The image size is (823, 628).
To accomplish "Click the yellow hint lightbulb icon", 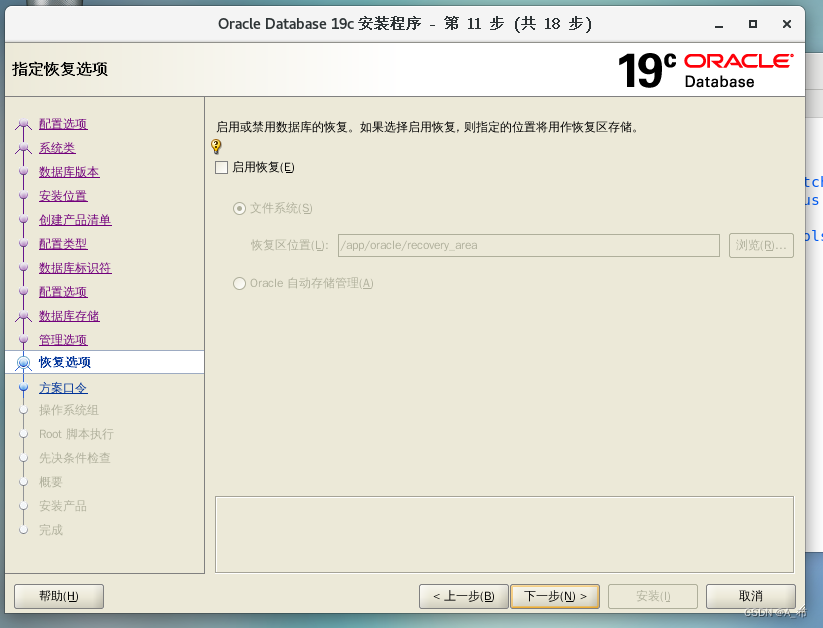I will (216, 146).
